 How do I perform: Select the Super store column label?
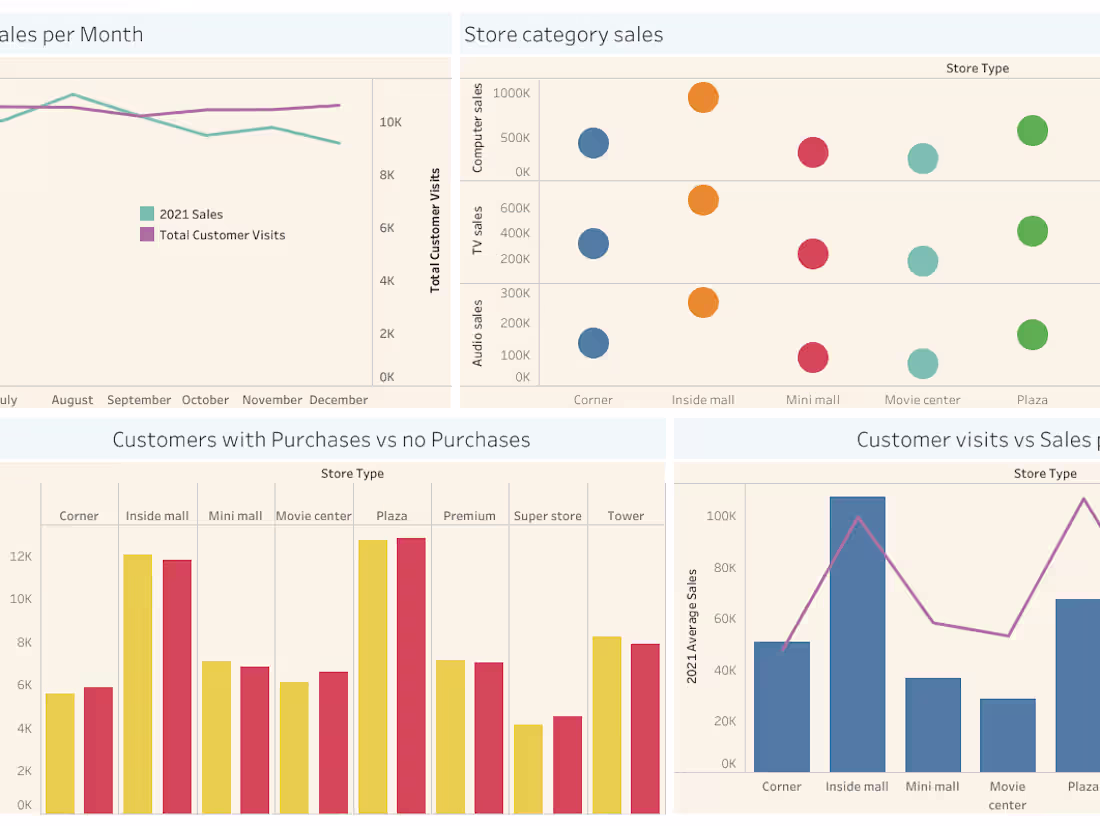(547, 516)
